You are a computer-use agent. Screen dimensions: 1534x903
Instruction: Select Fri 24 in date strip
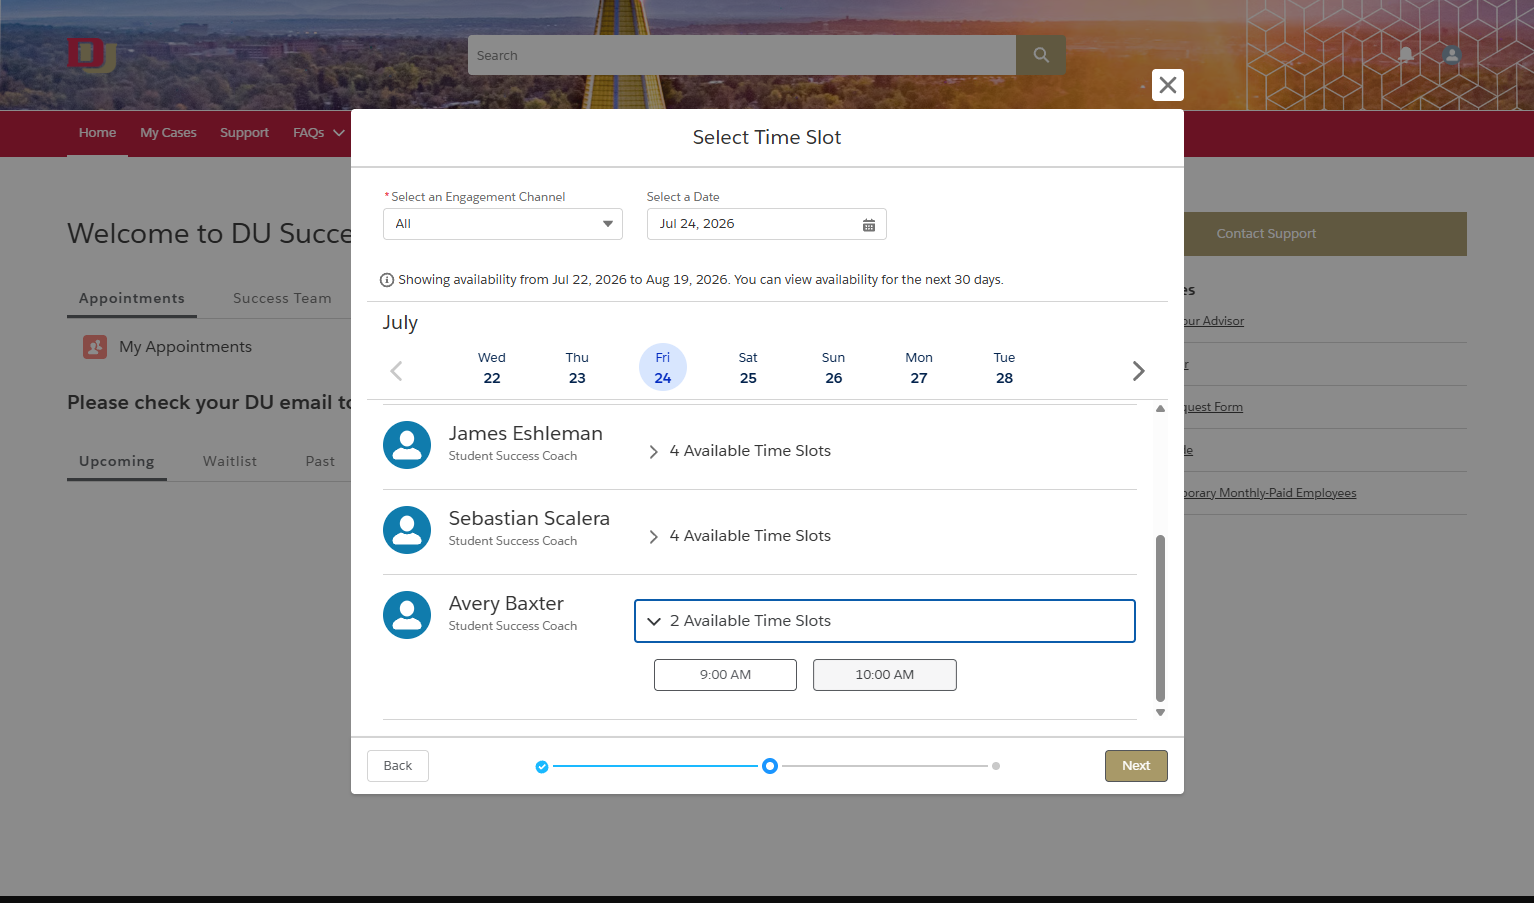(663, 368)
